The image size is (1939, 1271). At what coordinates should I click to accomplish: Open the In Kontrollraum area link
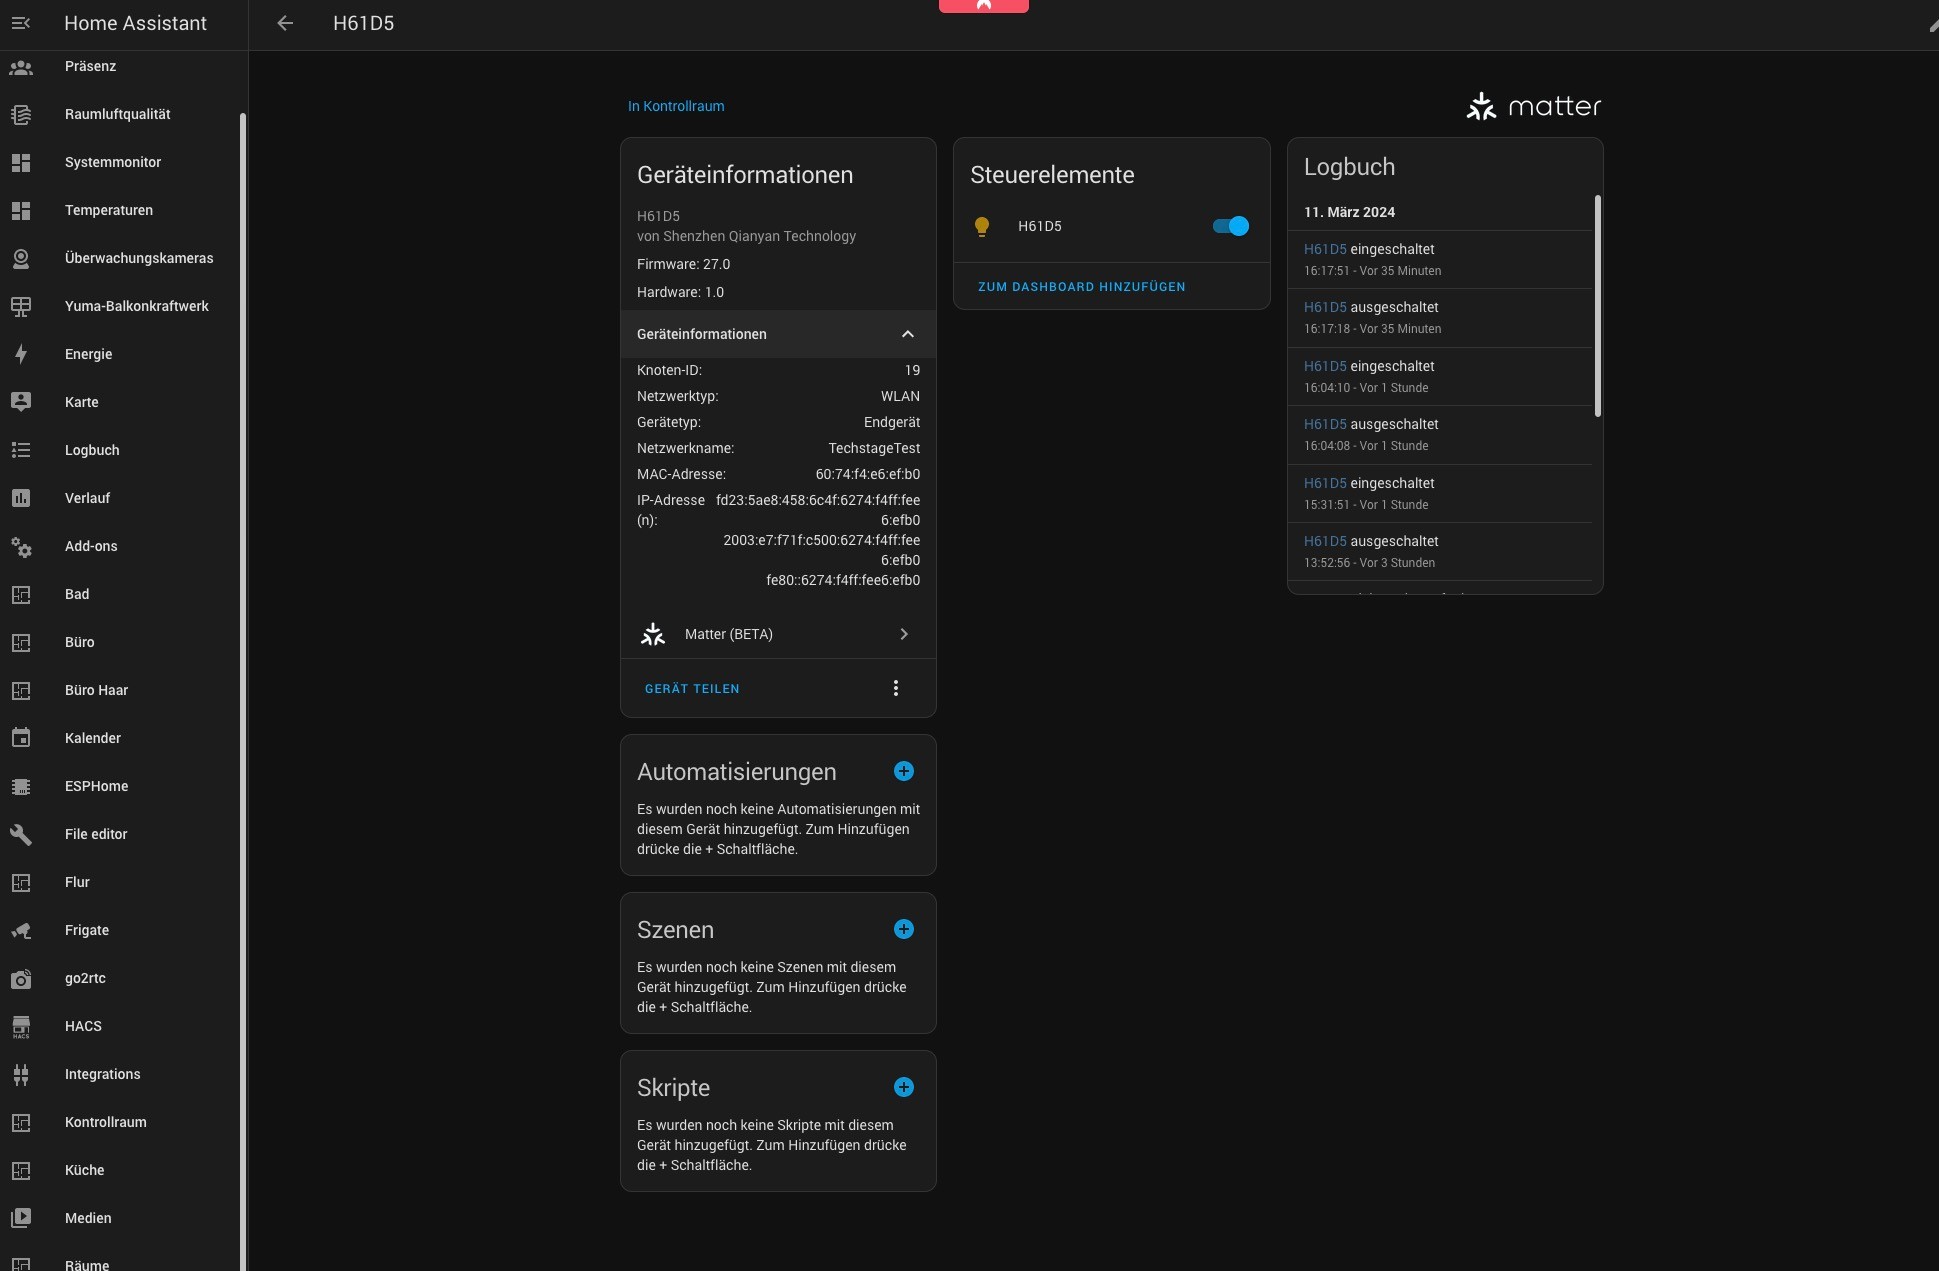[x=676, y=106]
